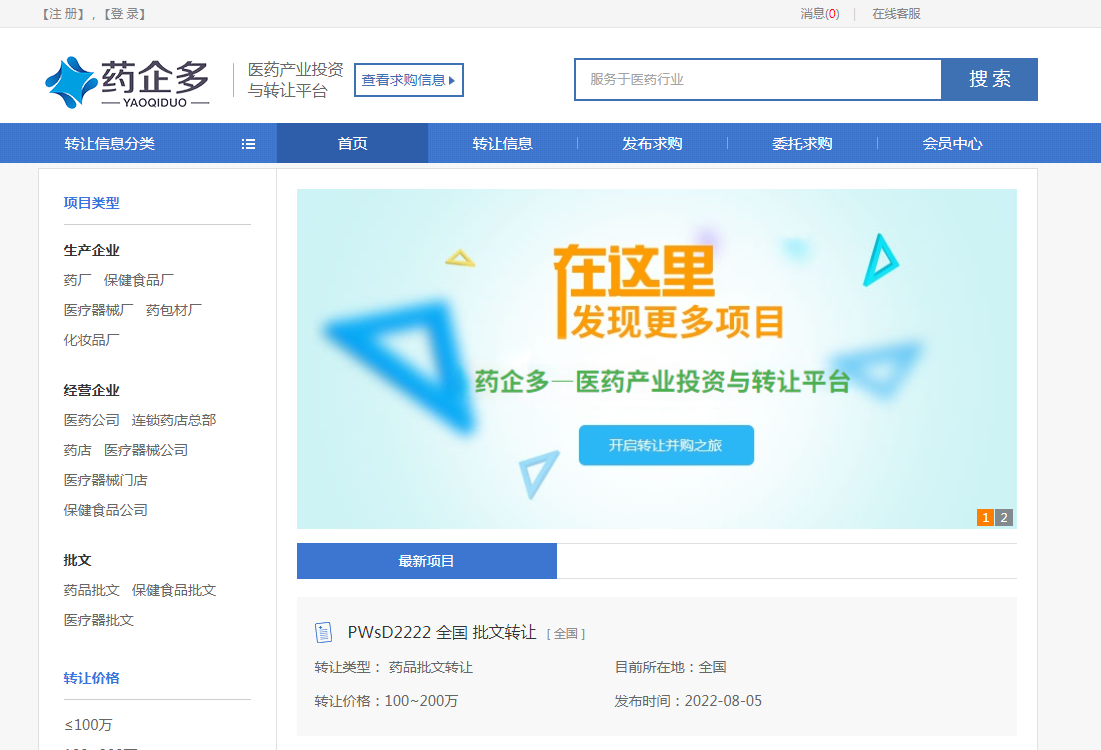Screen dimensions: 1101x750
Task: Click the 药企多 YAOQIDUO logo
Action: [x=127, y=81]
